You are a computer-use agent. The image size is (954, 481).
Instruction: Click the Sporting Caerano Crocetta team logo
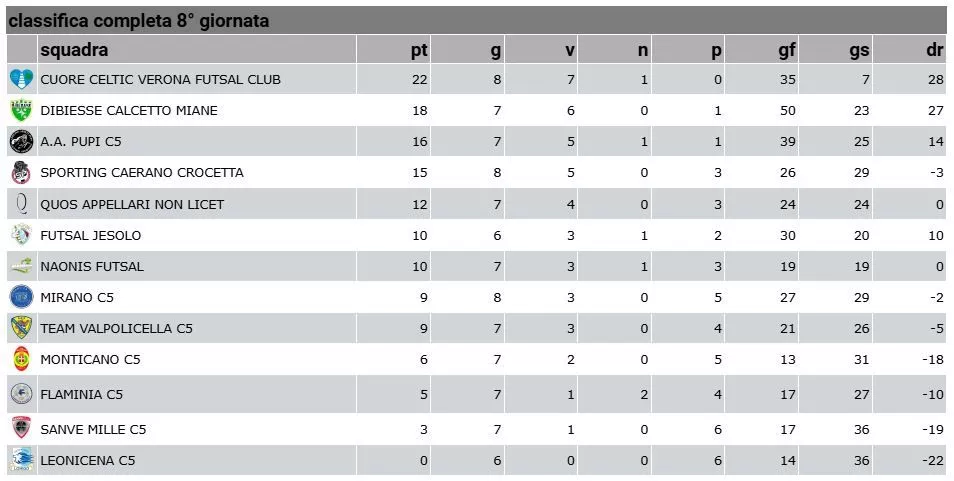(21, 173)
